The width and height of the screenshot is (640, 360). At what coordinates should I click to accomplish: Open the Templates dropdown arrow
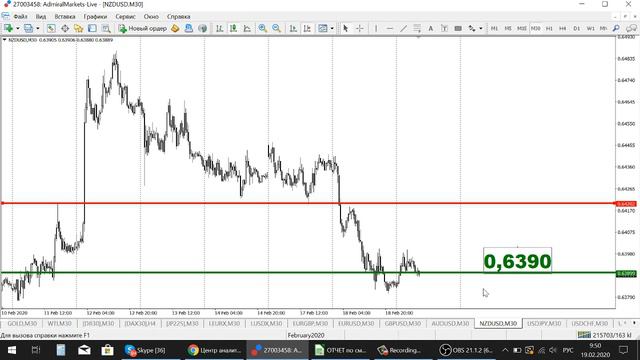(332, 29)
